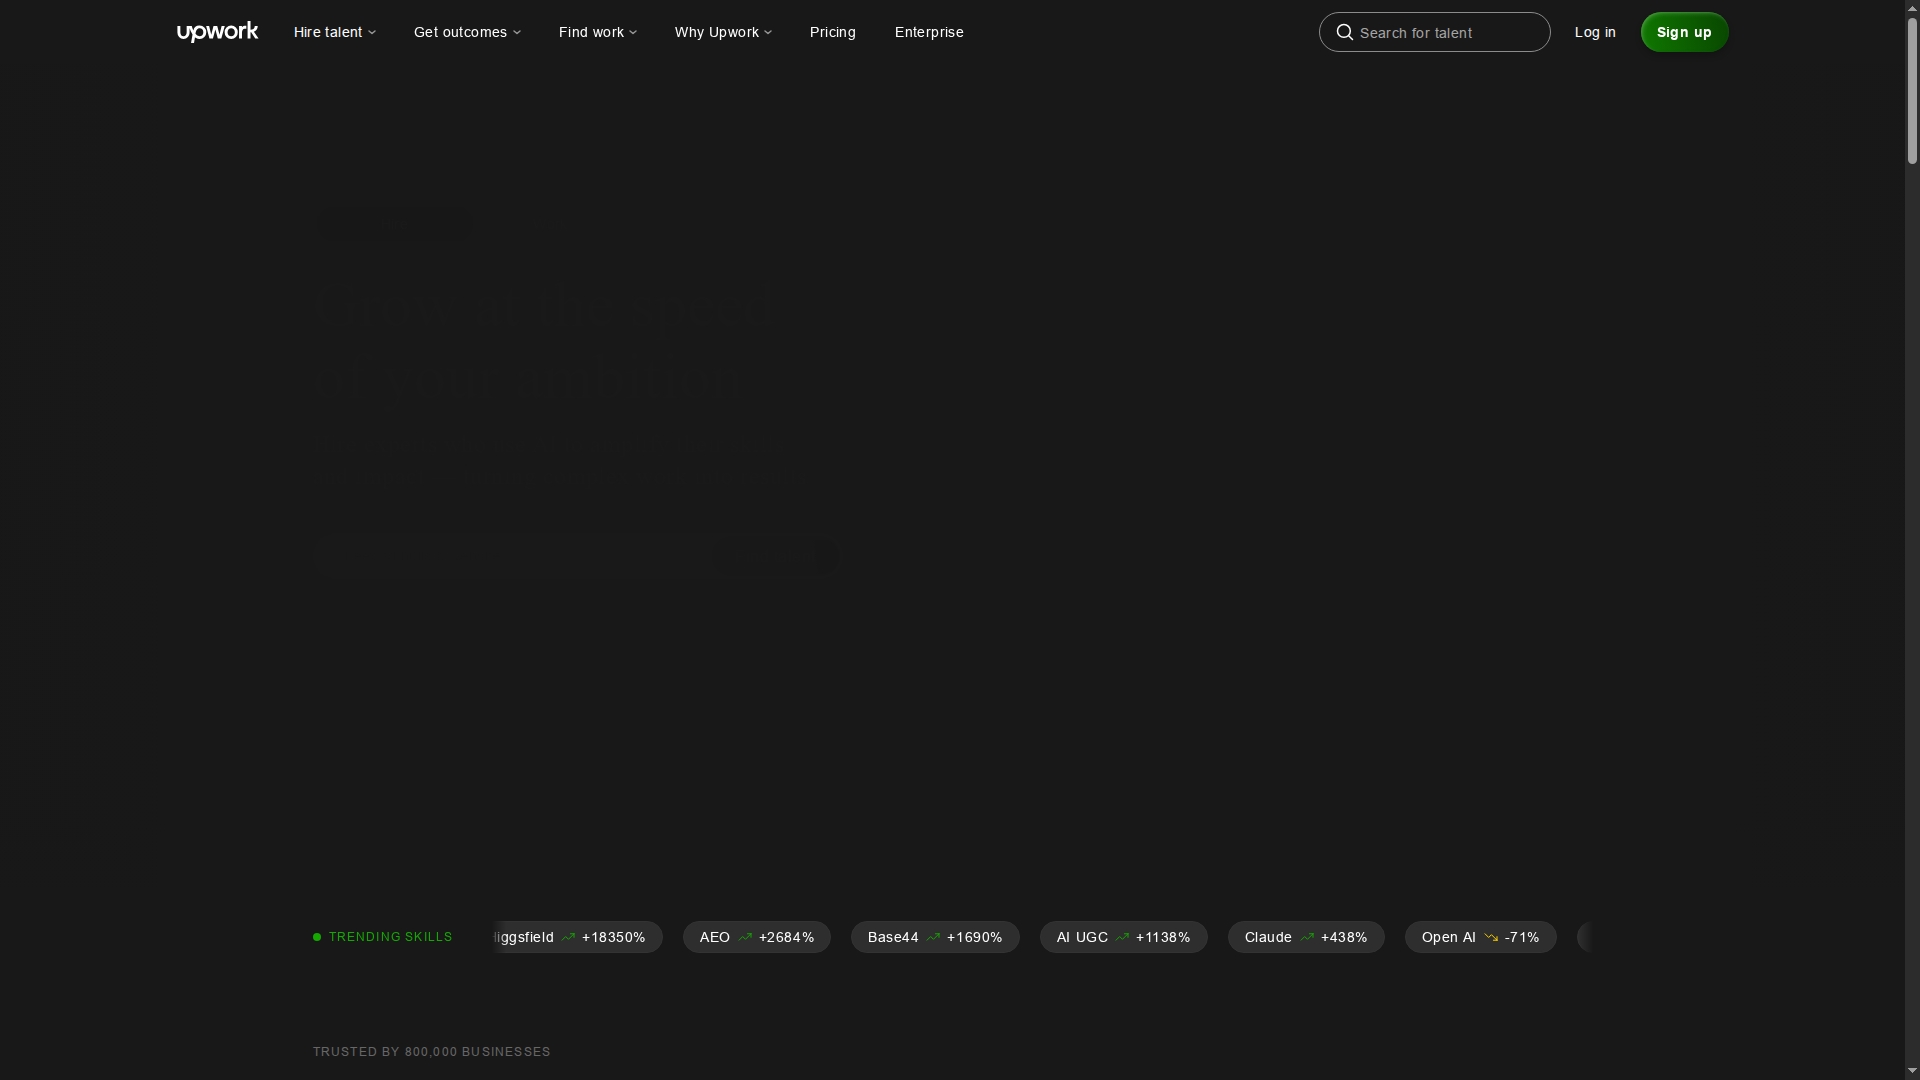1920x1080 pixels.
Task: Expand the Why Upwork menu
Action: point(723,32)
